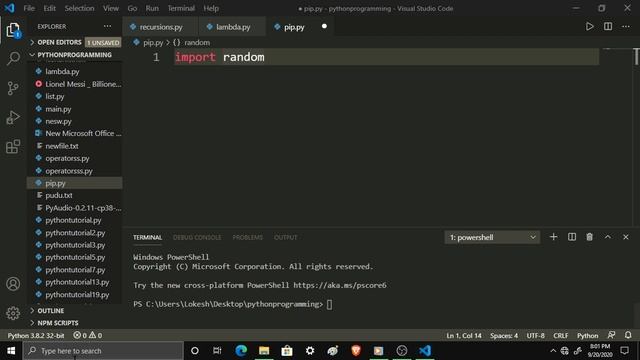Switch to Debug Console panel tab
The image size is (640, 360).
[x=197, y=238]
